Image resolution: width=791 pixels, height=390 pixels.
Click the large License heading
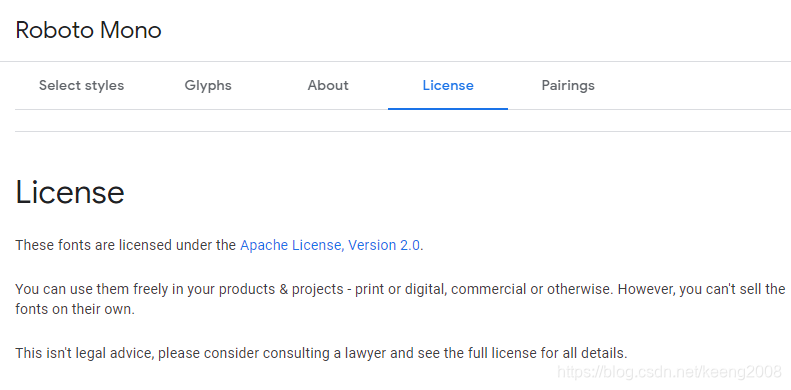70,192
